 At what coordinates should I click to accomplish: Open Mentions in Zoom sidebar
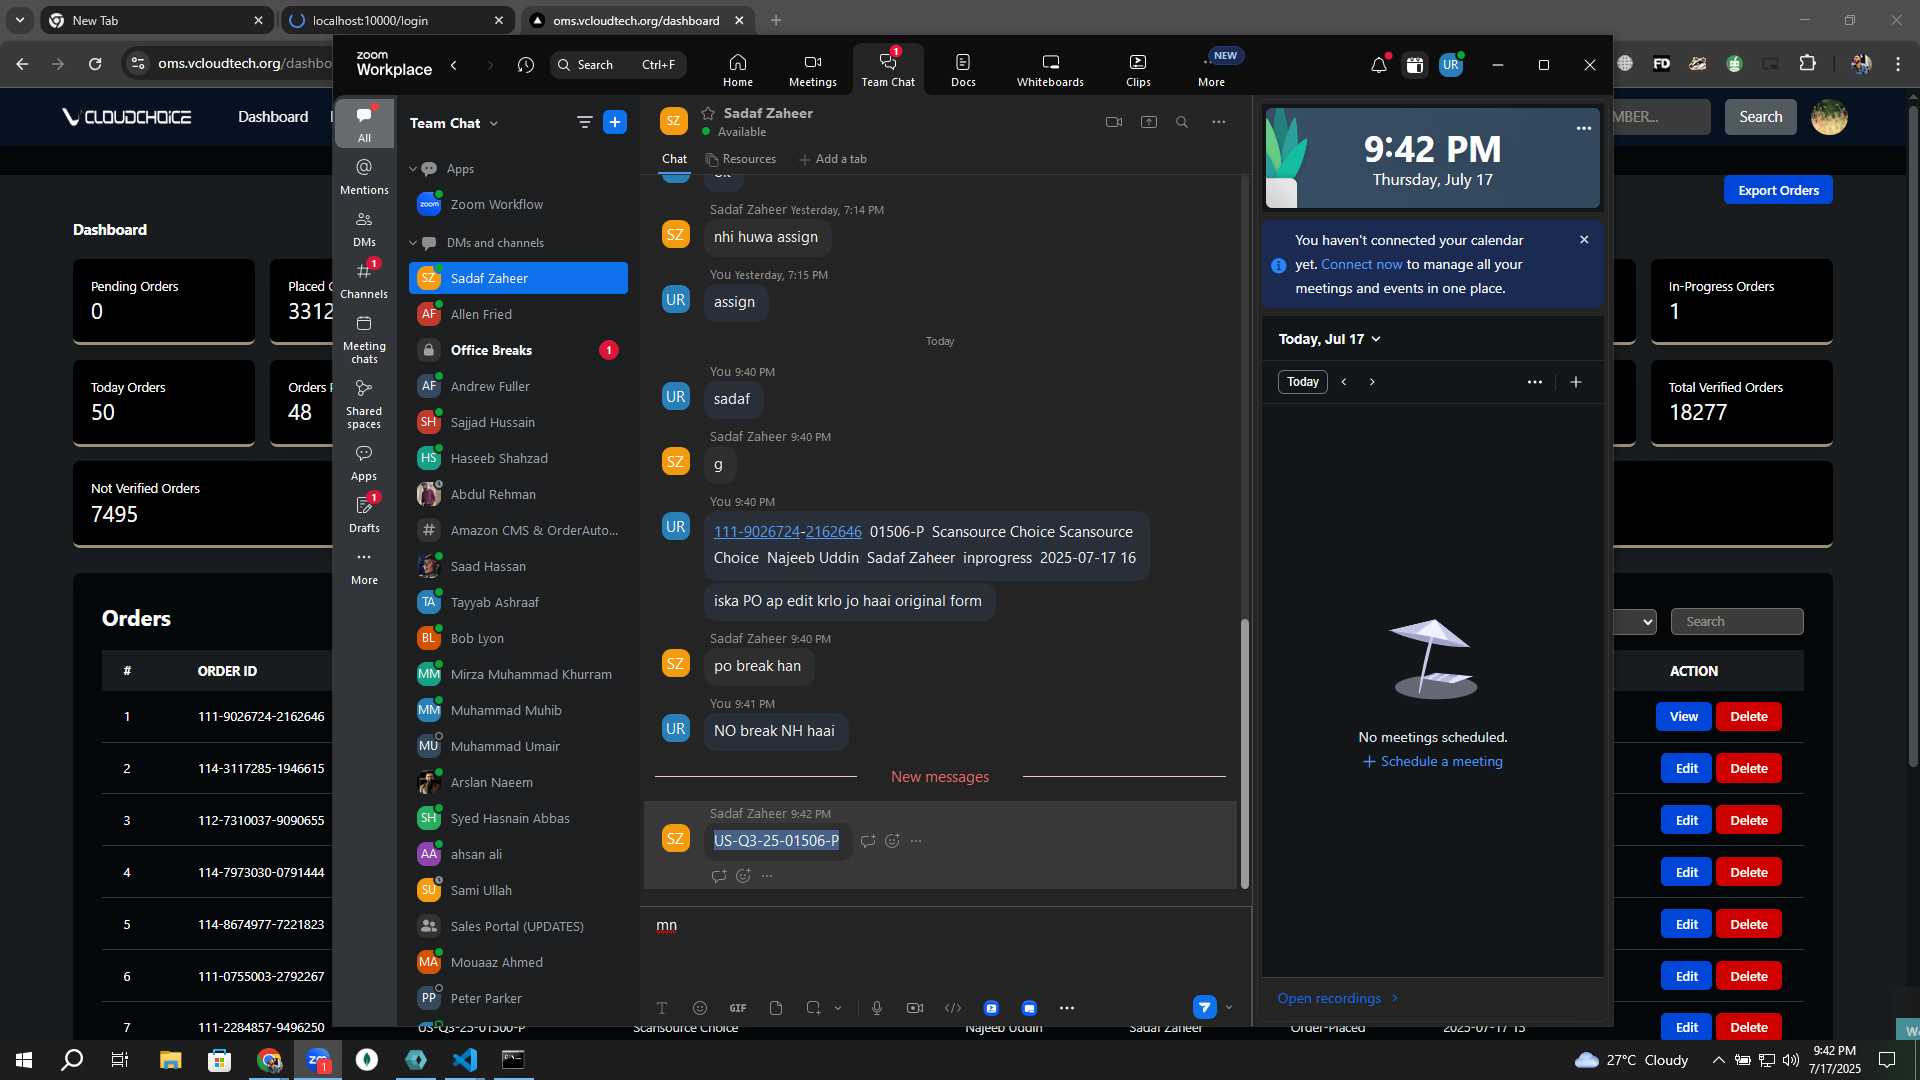coord(364,176)
